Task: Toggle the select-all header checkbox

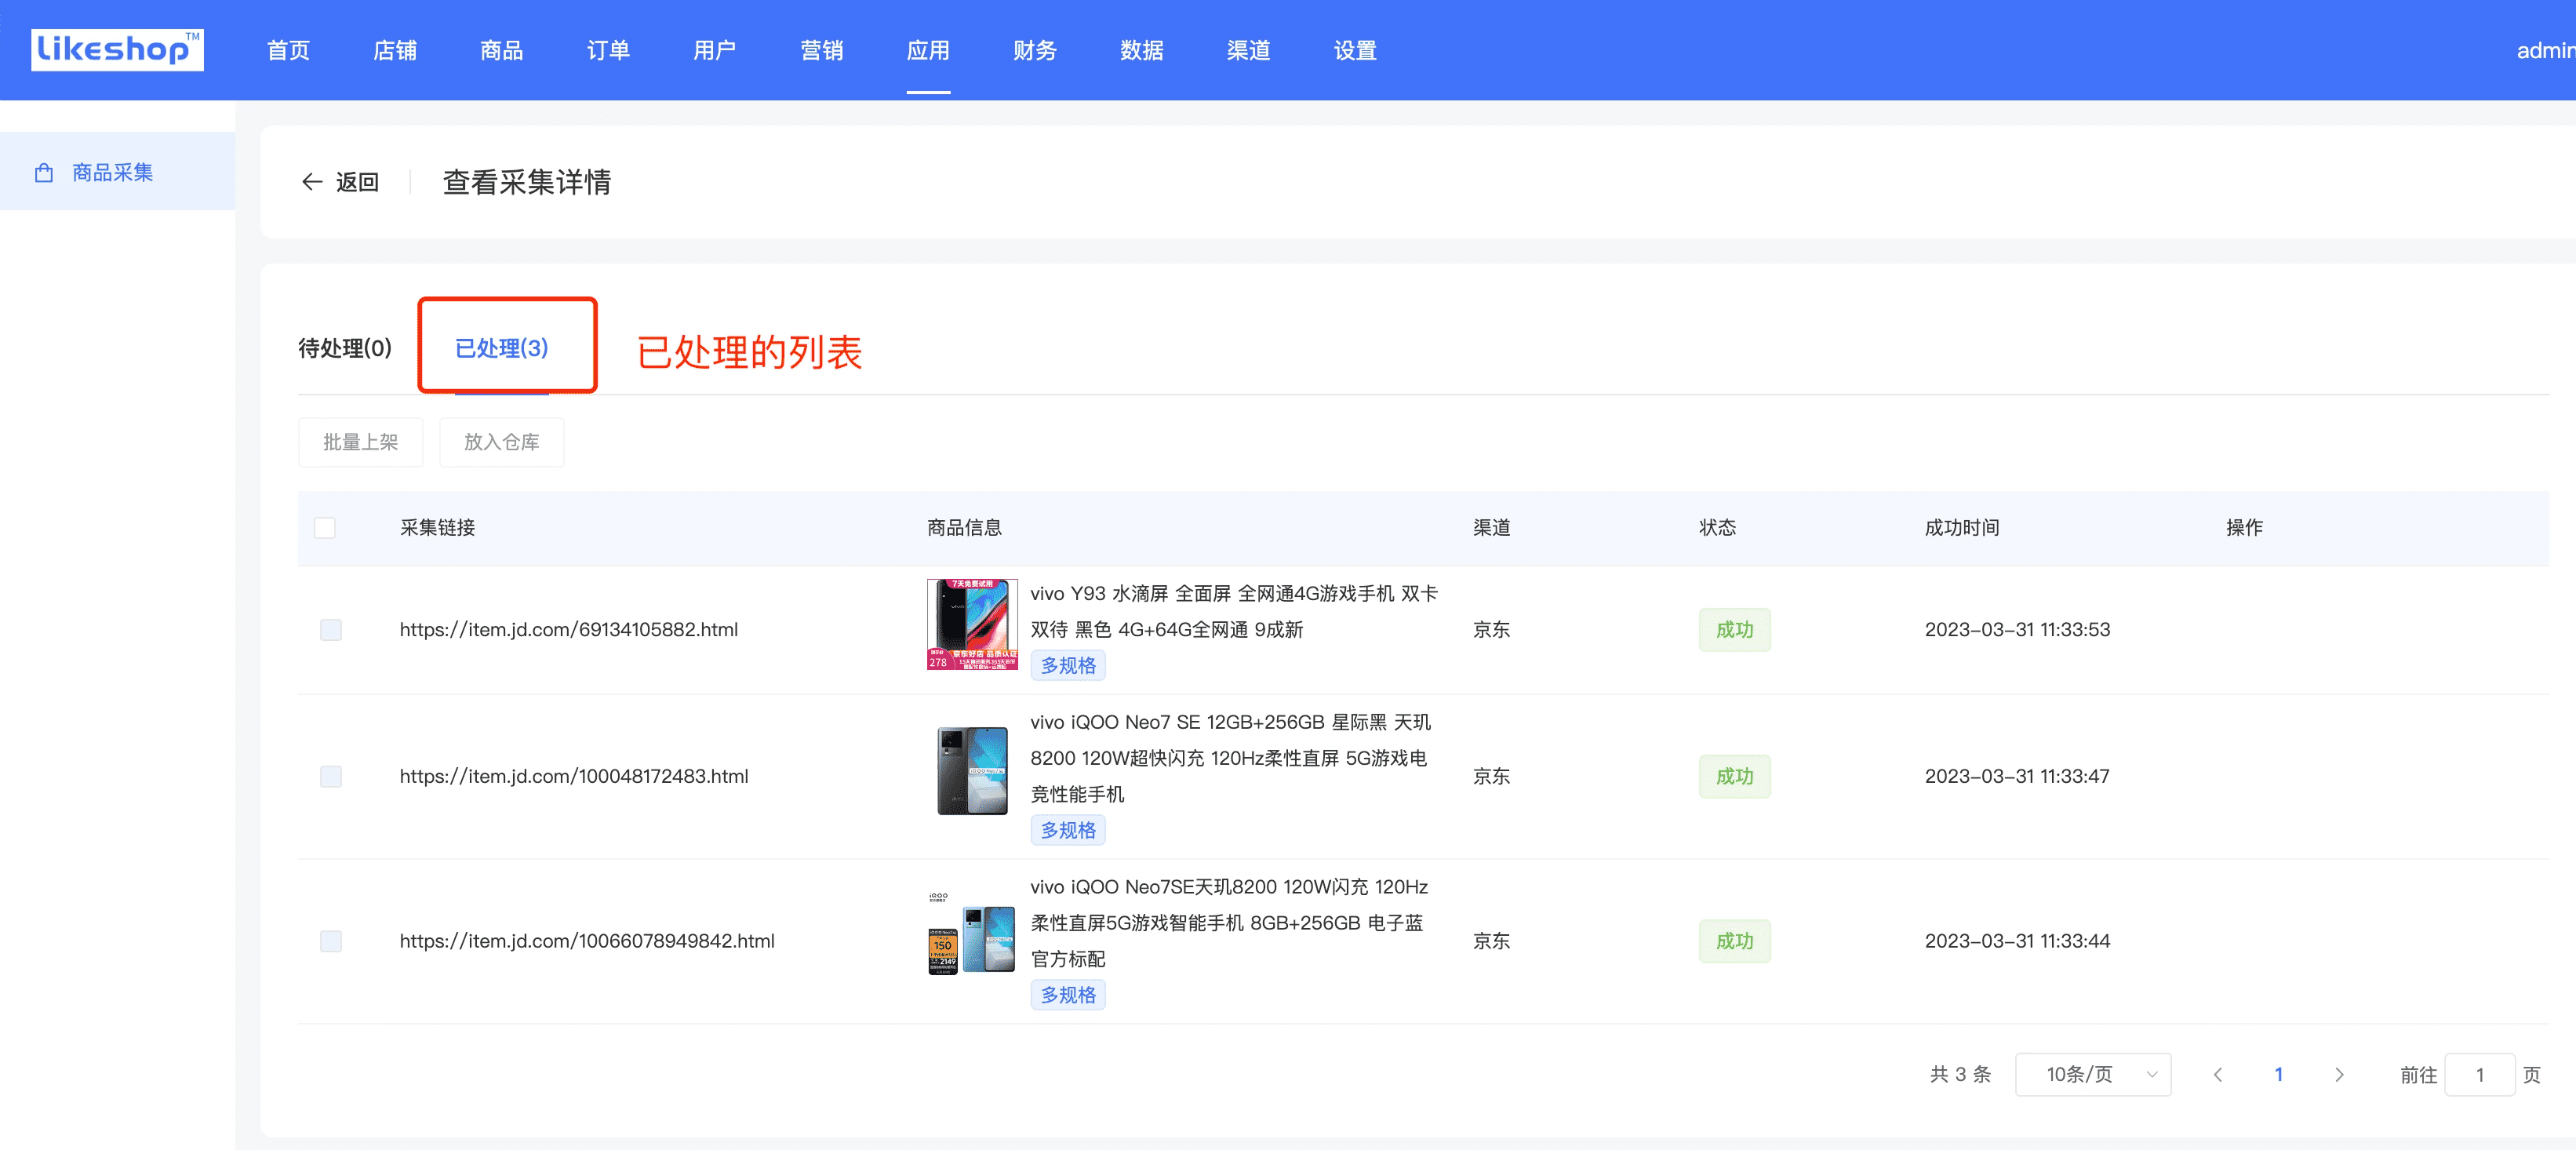Action: (x=325, y=528)
